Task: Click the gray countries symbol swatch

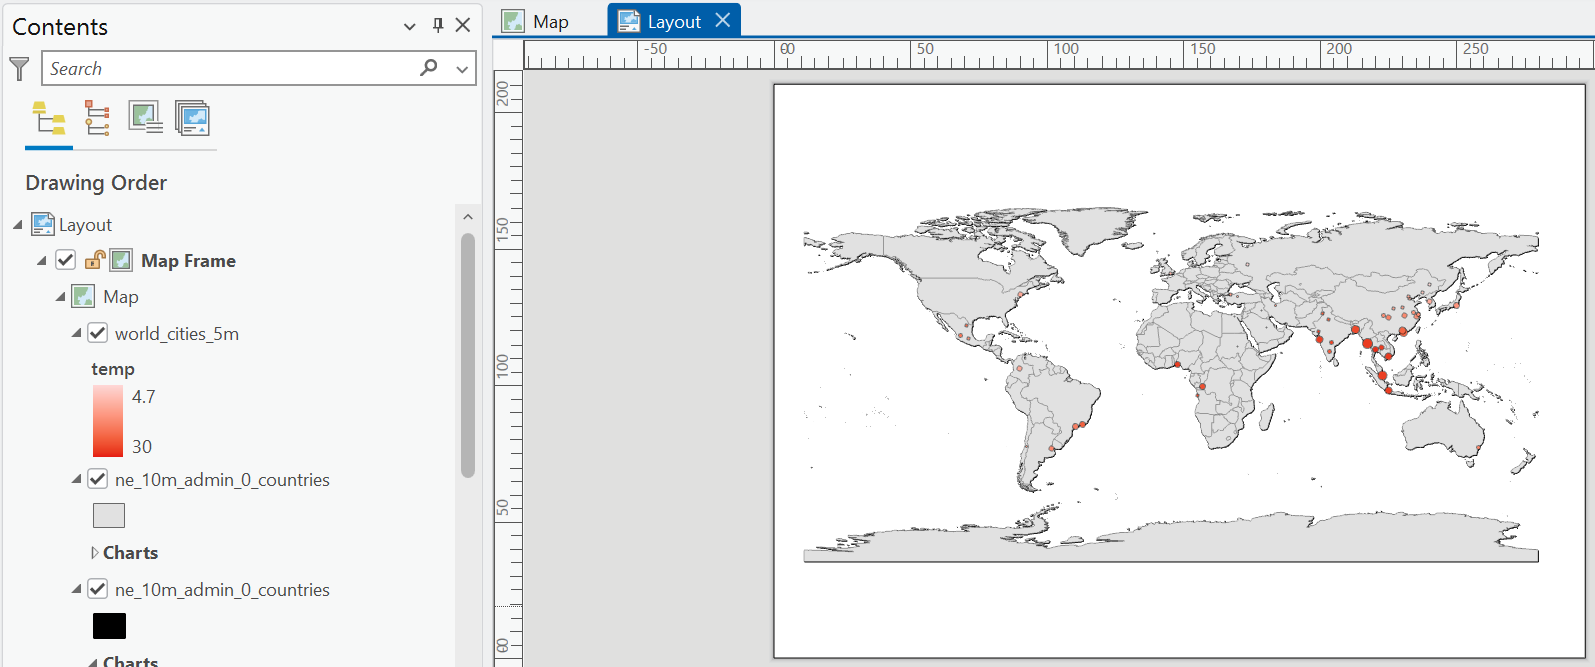Action: pyautogui.click(x=109, y=515)
